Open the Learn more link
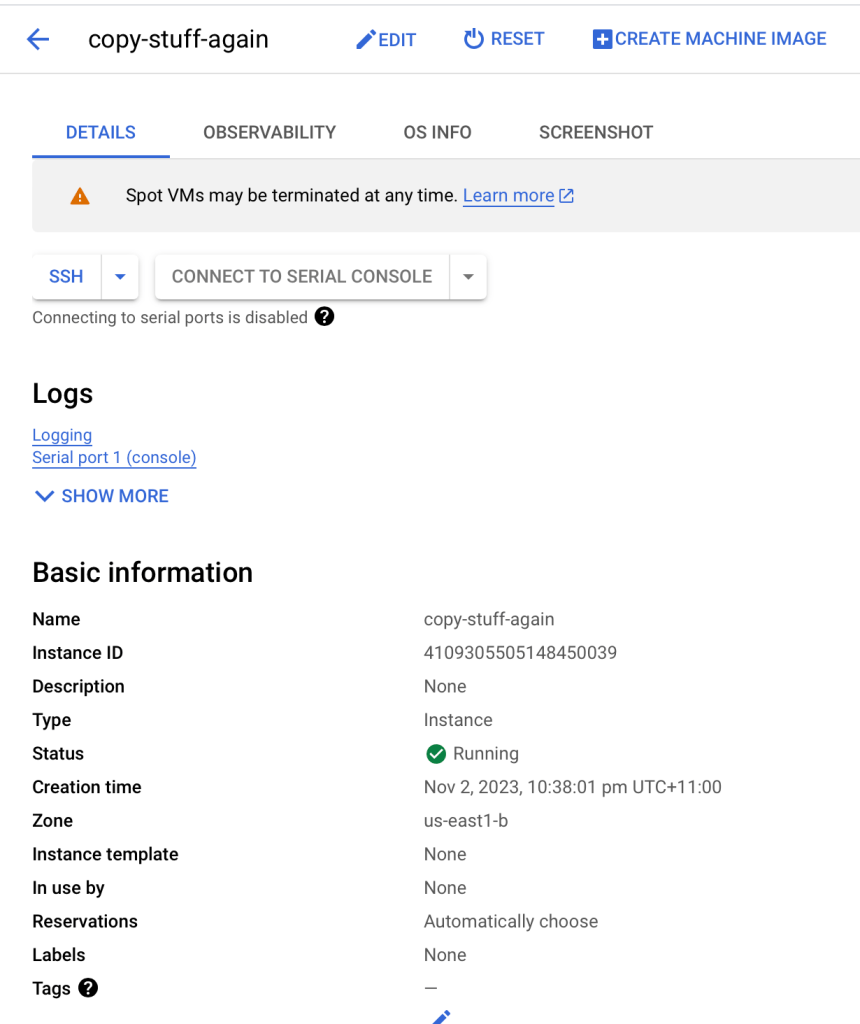The width and height of the screenshot is (860, 1024). (x=508, y=196)
